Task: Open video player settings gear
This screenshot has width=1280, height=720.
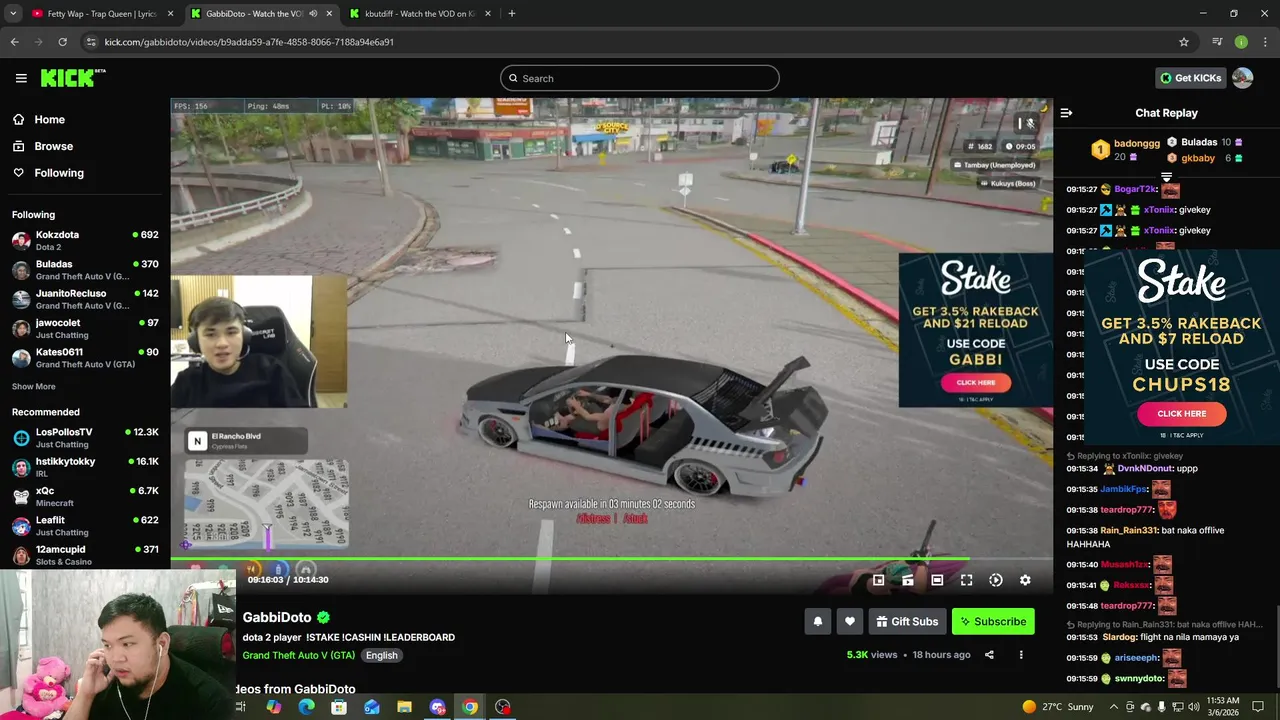Action: [1025, 580]
